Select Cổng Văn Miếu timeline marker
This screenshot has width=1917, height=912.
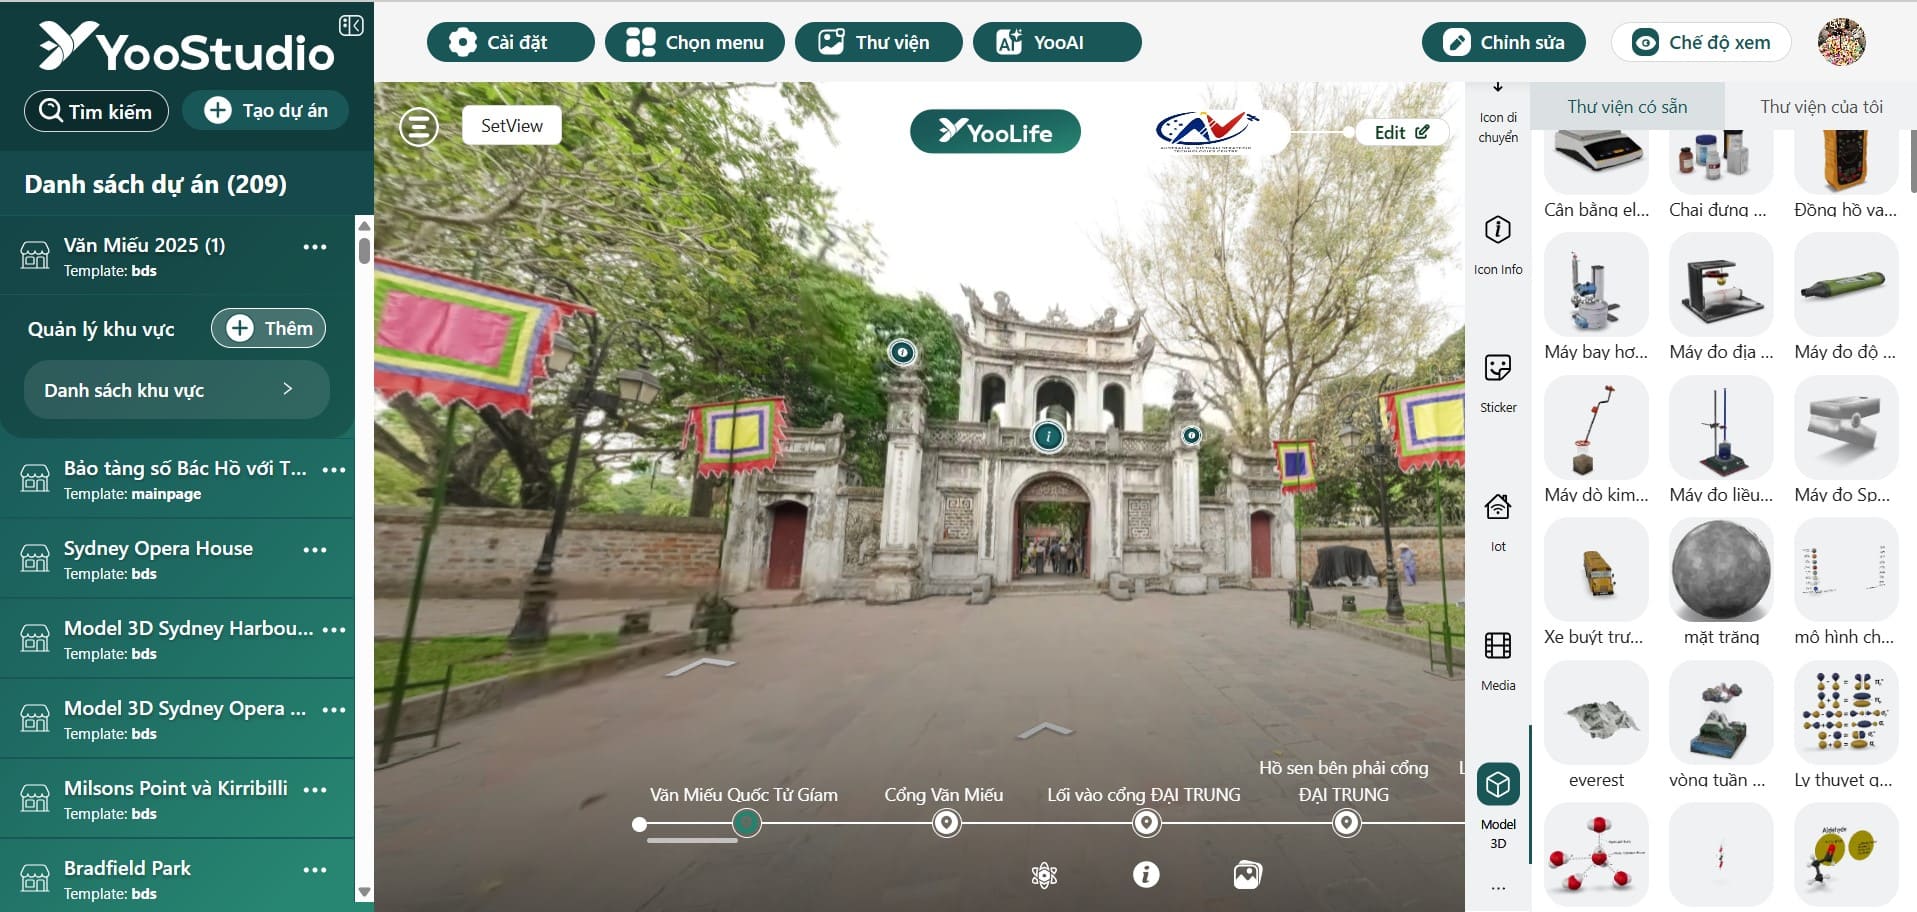[946, 823]
